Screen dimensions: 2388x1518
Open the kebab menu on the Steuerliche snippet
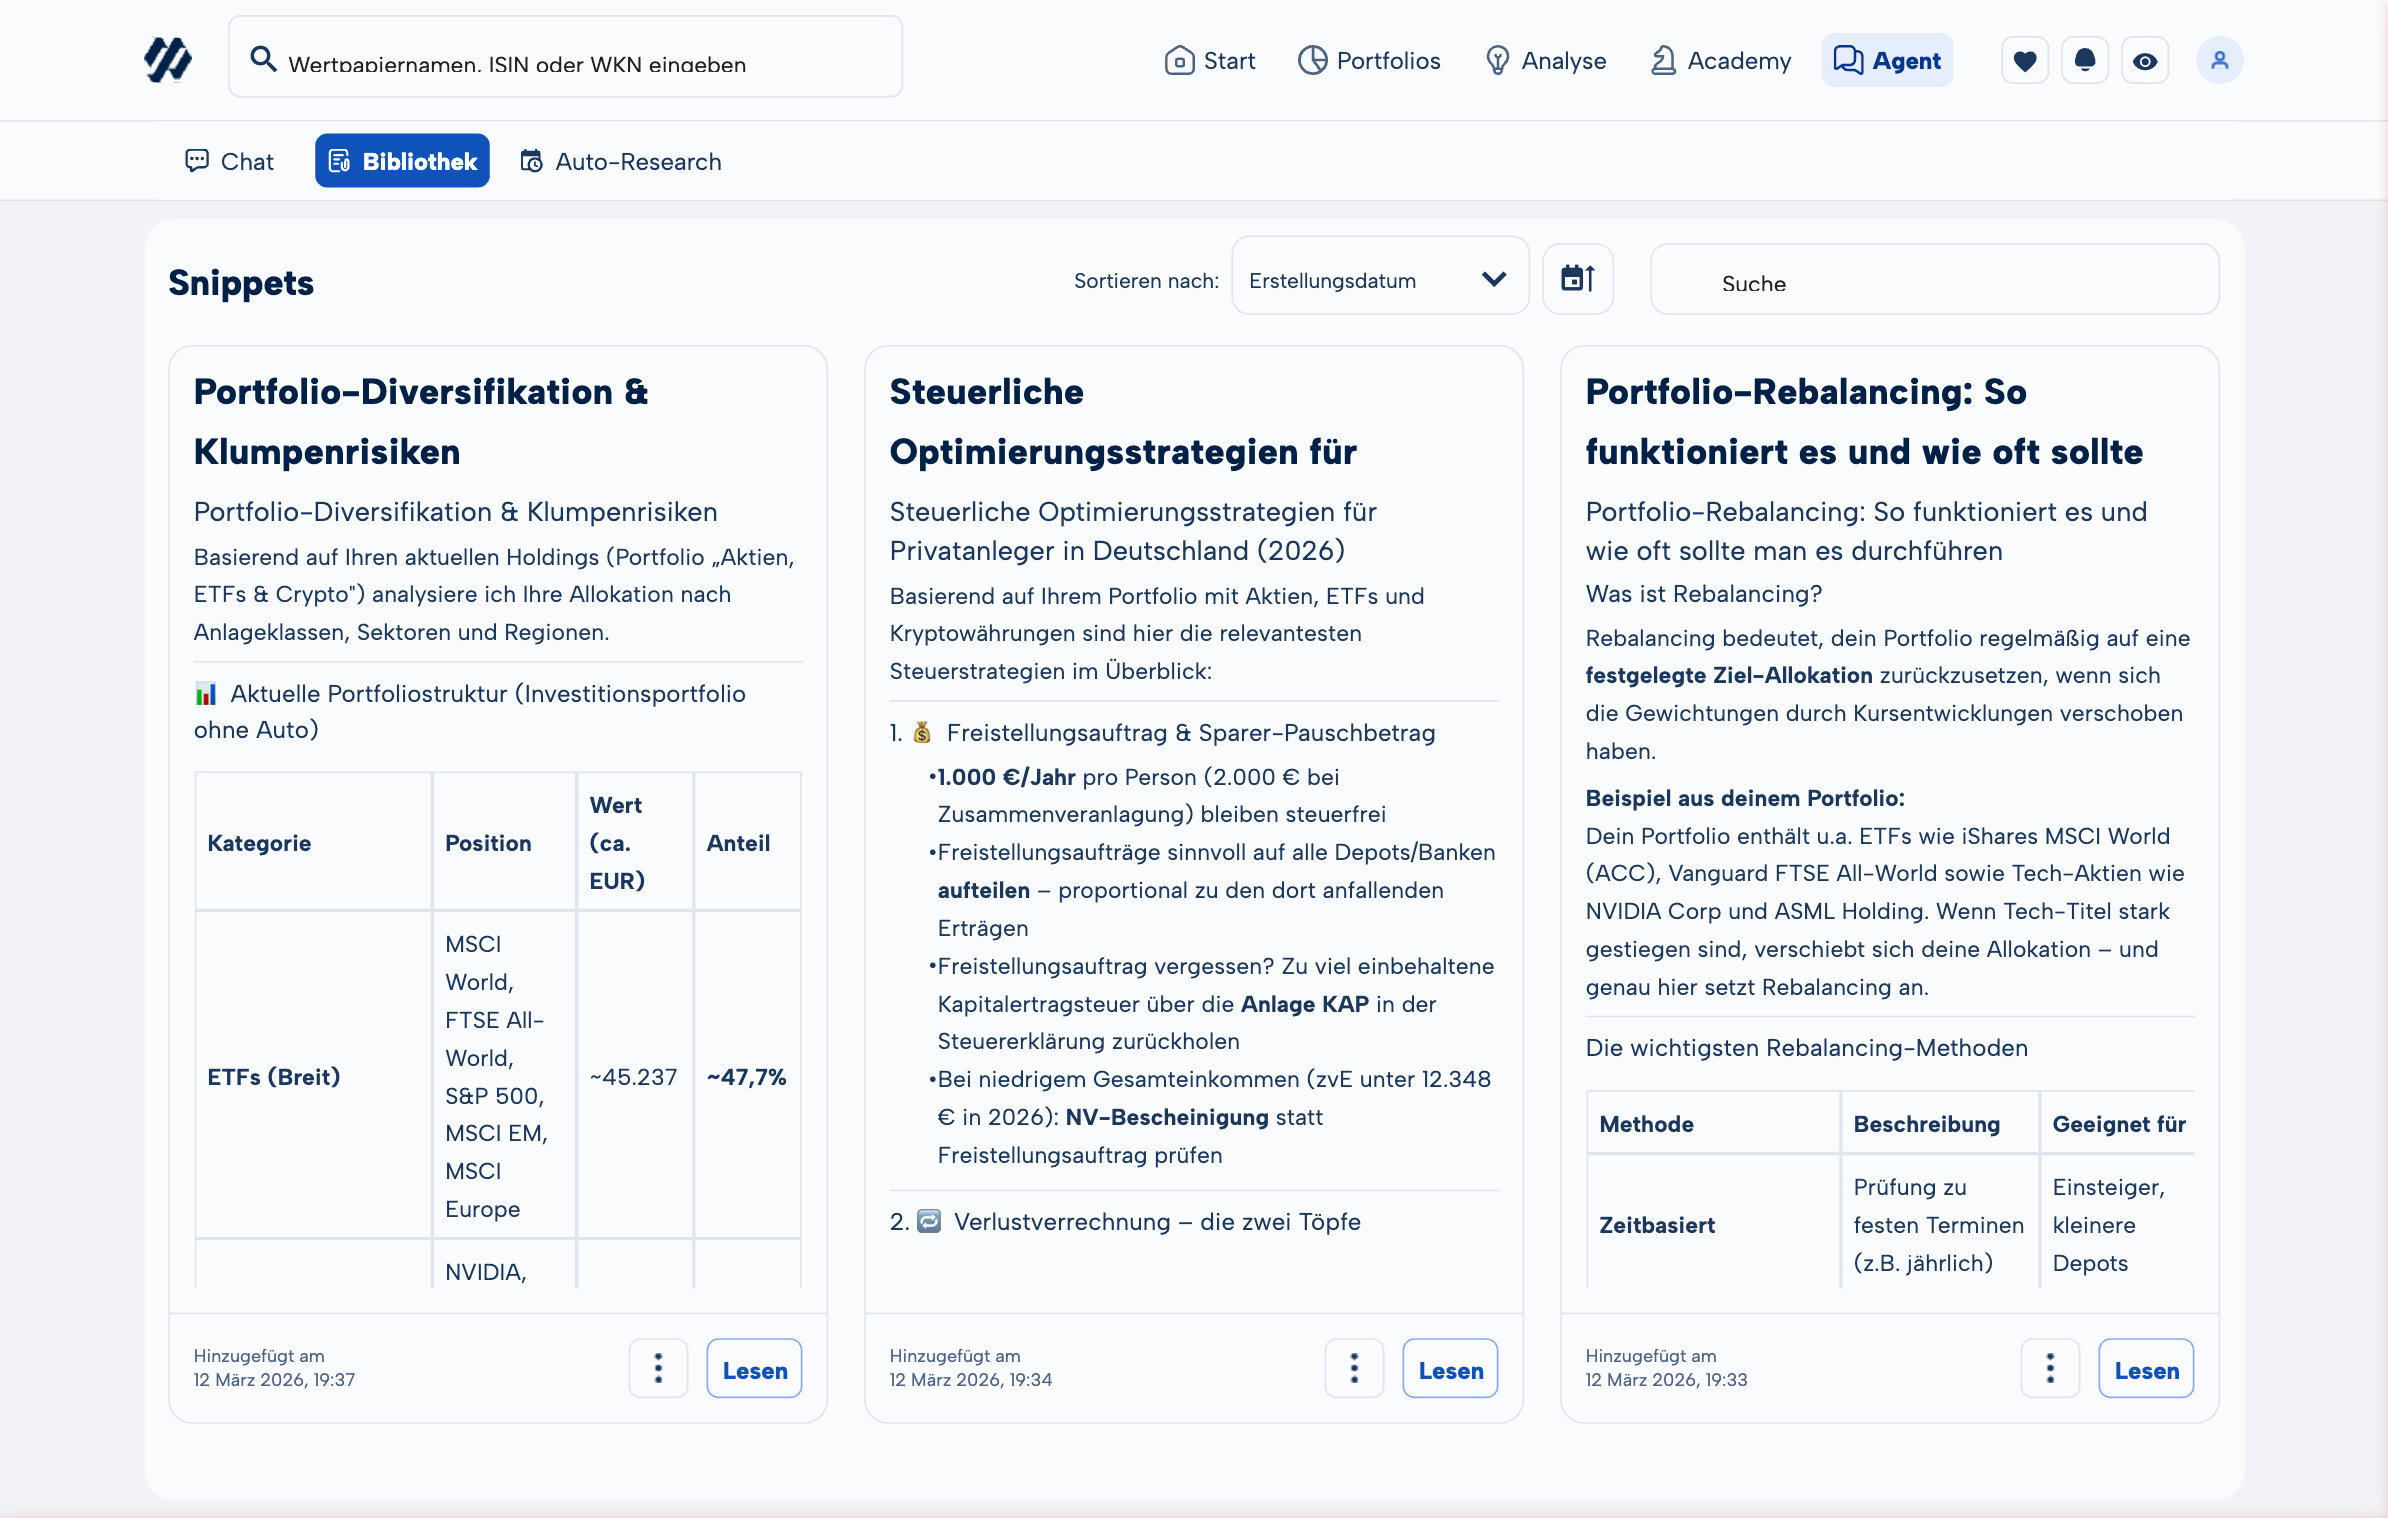[x=1354, y=1368]
